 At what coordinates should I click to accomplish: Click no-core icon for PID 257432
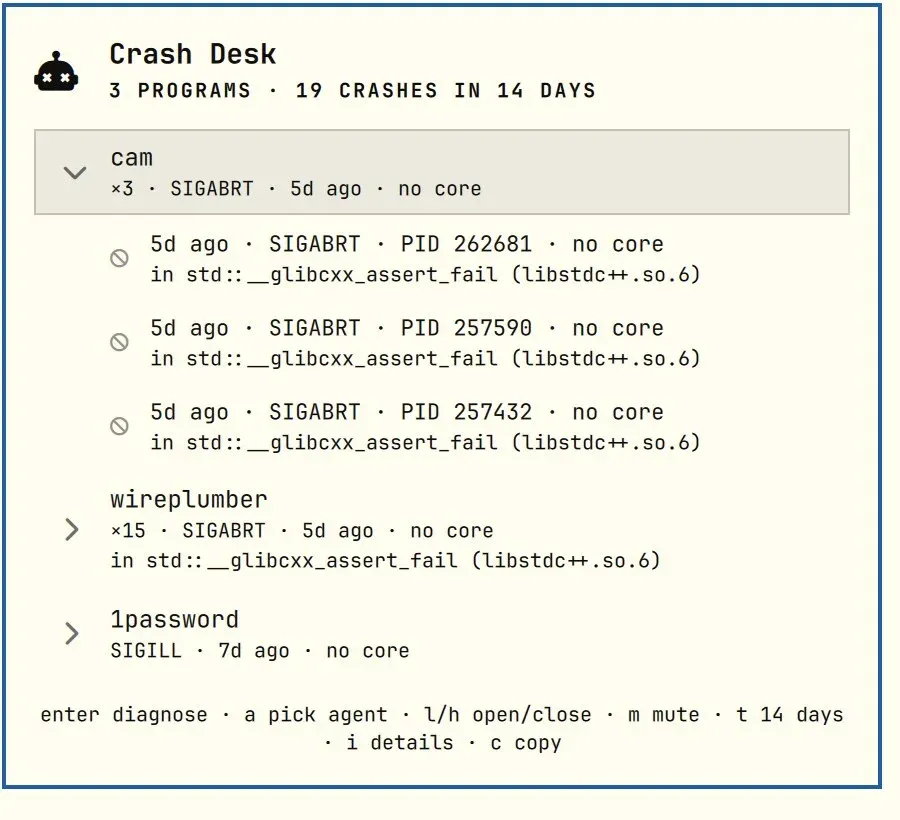point(119,426)
